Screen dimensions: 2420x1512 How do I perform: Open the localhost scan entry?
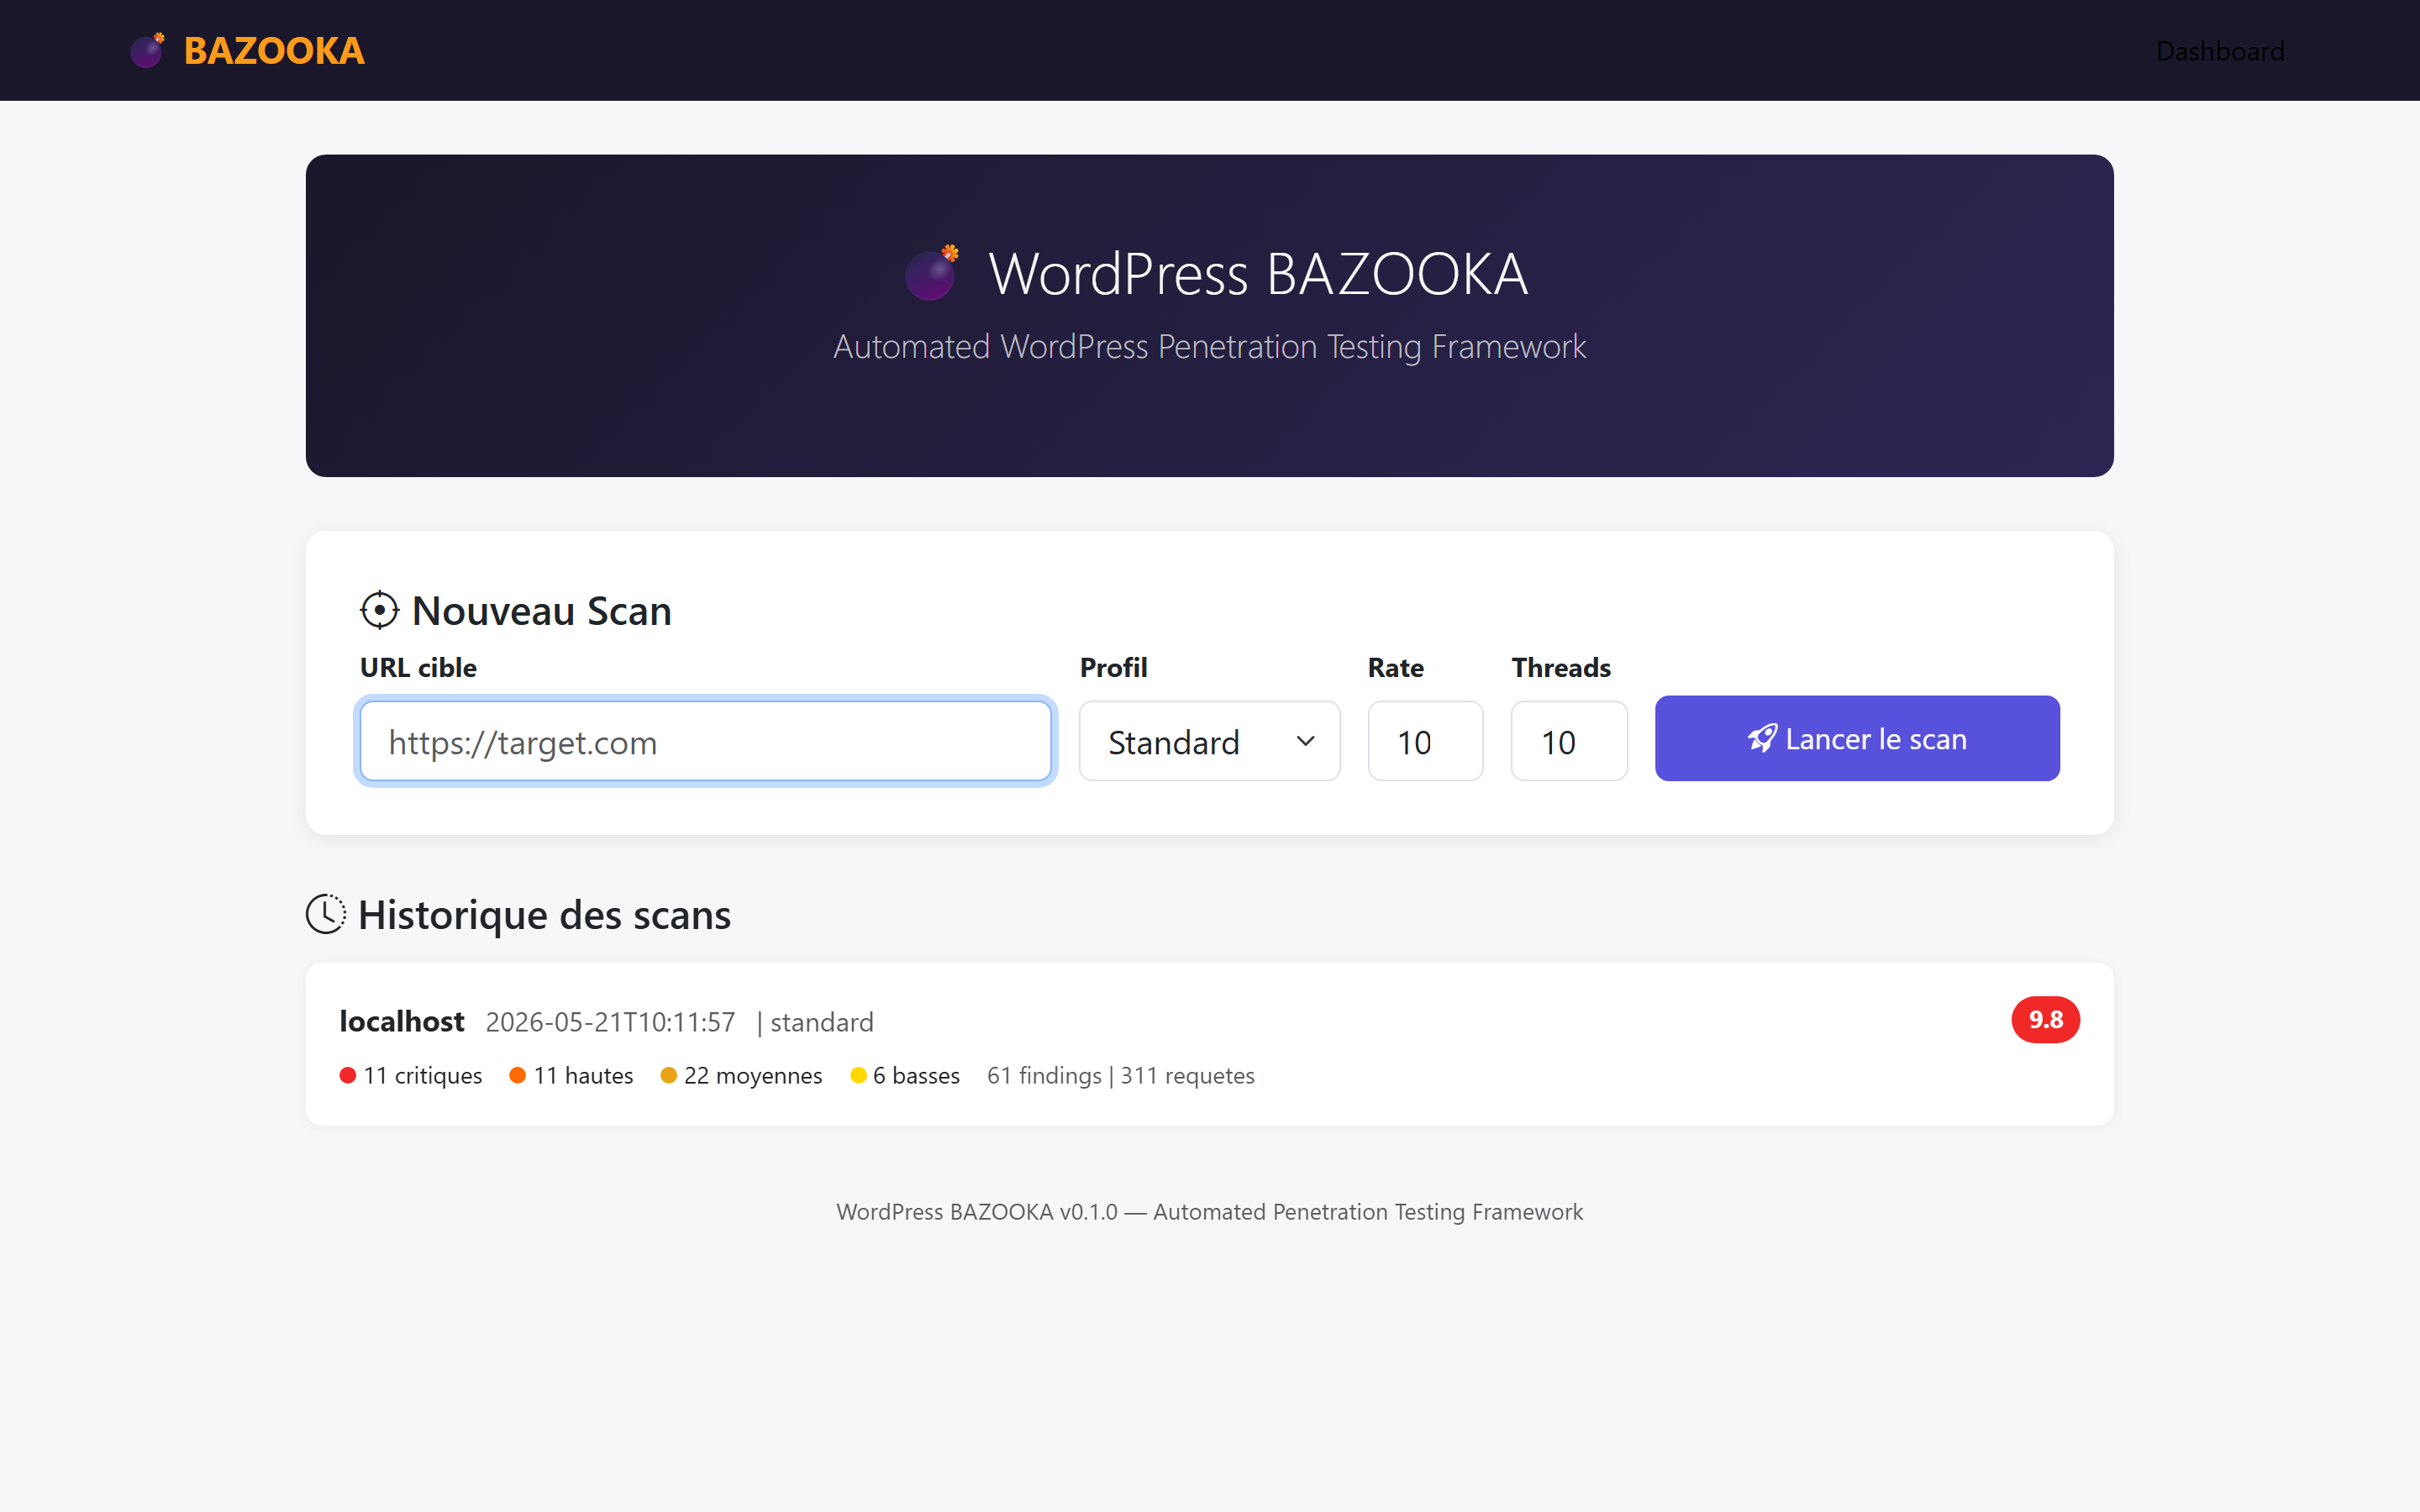[x=1209, y=1044]
